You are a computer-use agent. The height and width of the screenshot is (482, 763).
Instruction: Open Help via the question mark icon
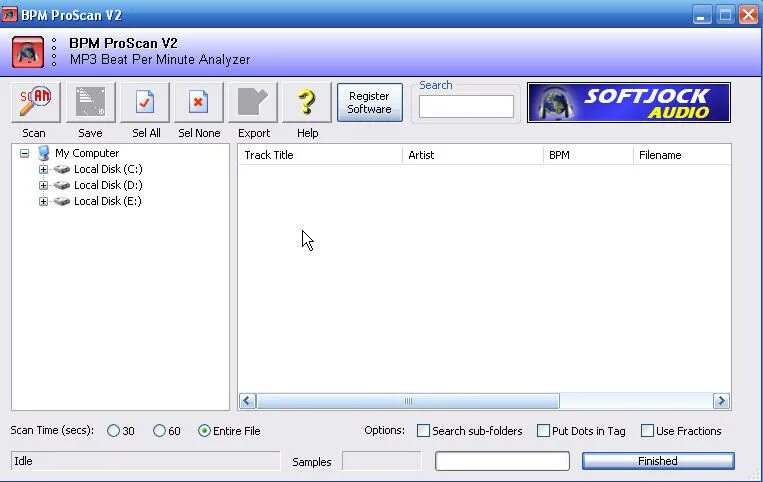click(x=307, y=102)
